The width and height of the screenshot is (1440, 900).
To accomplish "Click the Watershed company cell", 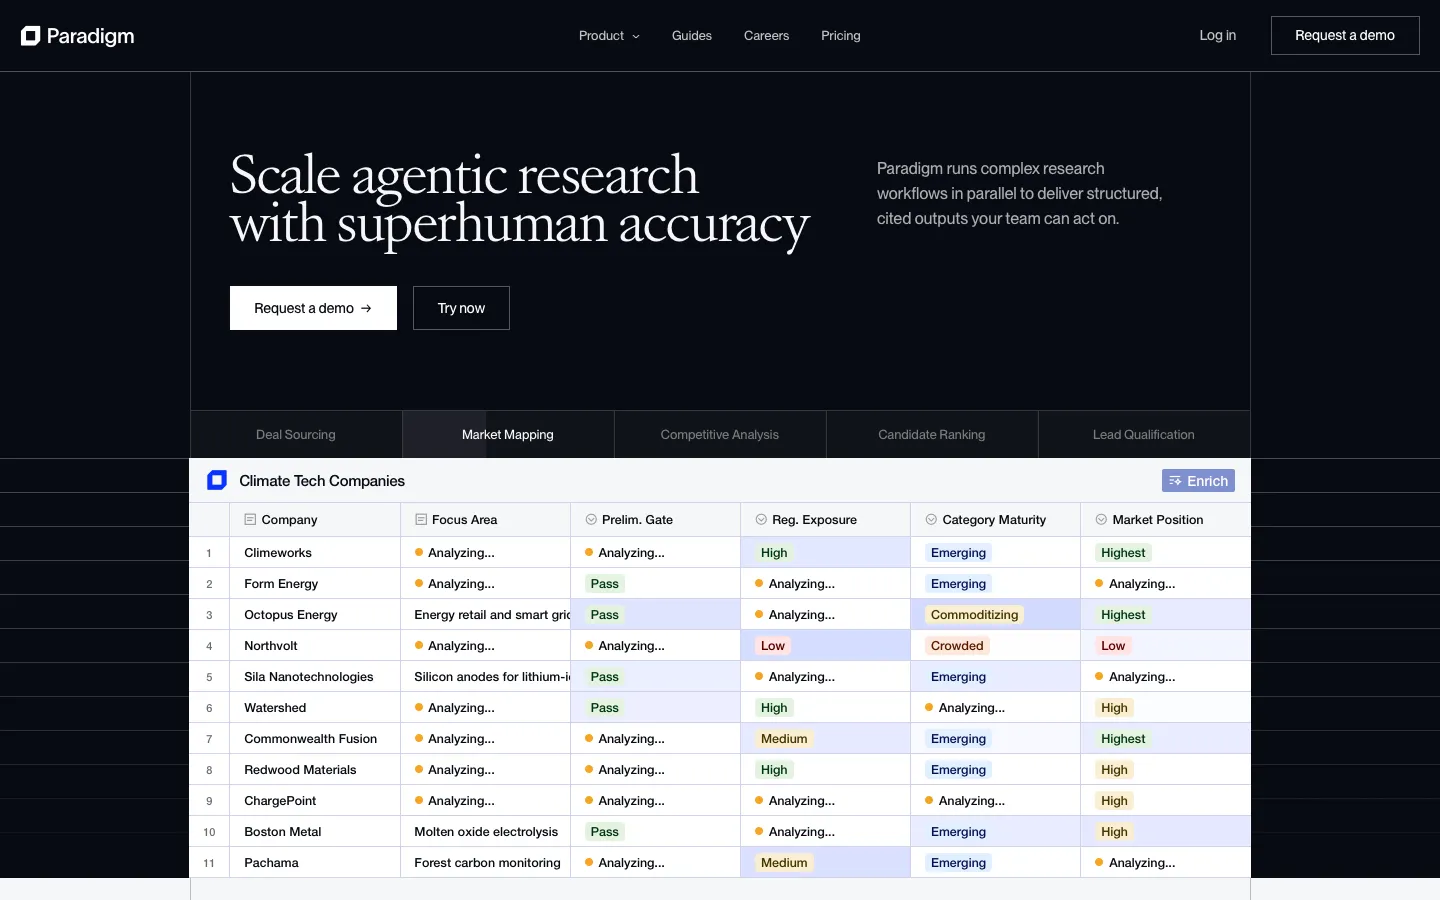I will click(315, 708).
